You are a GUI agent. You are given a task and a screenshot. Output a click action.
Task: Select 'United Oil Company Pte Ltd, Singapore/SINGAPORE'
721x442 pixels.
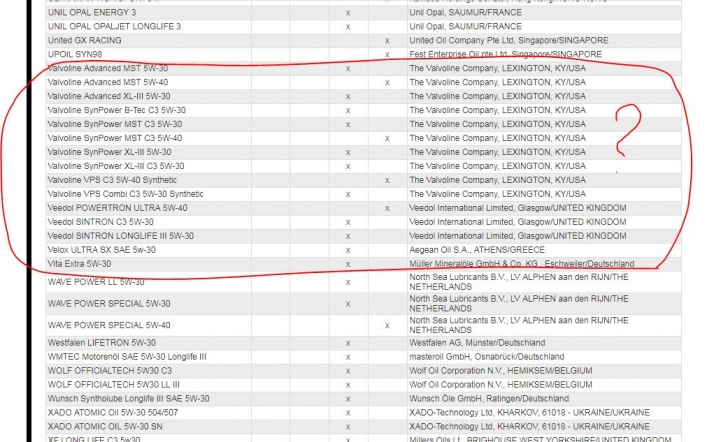tap(509, 40)
